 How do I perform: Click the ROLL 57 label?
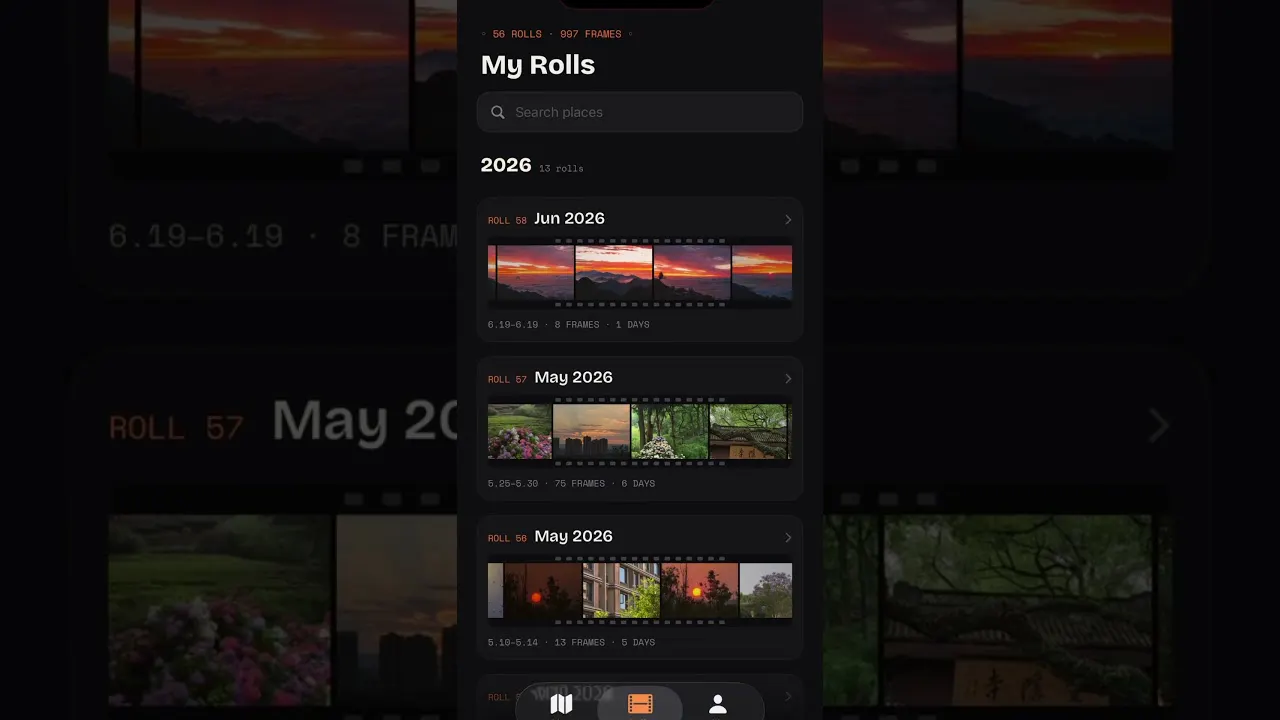click(507, 379)
